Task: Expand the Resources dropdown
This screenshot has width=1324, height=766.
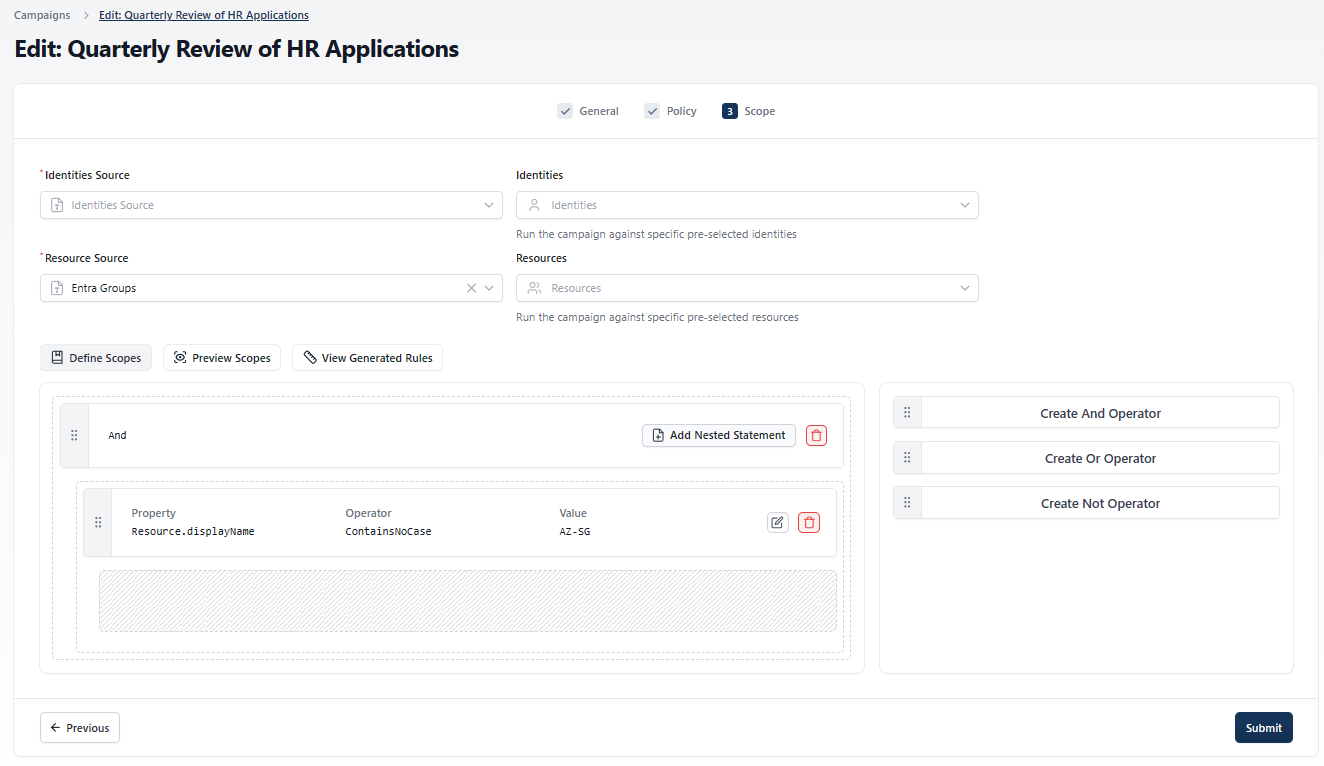Action: point(964,287)
